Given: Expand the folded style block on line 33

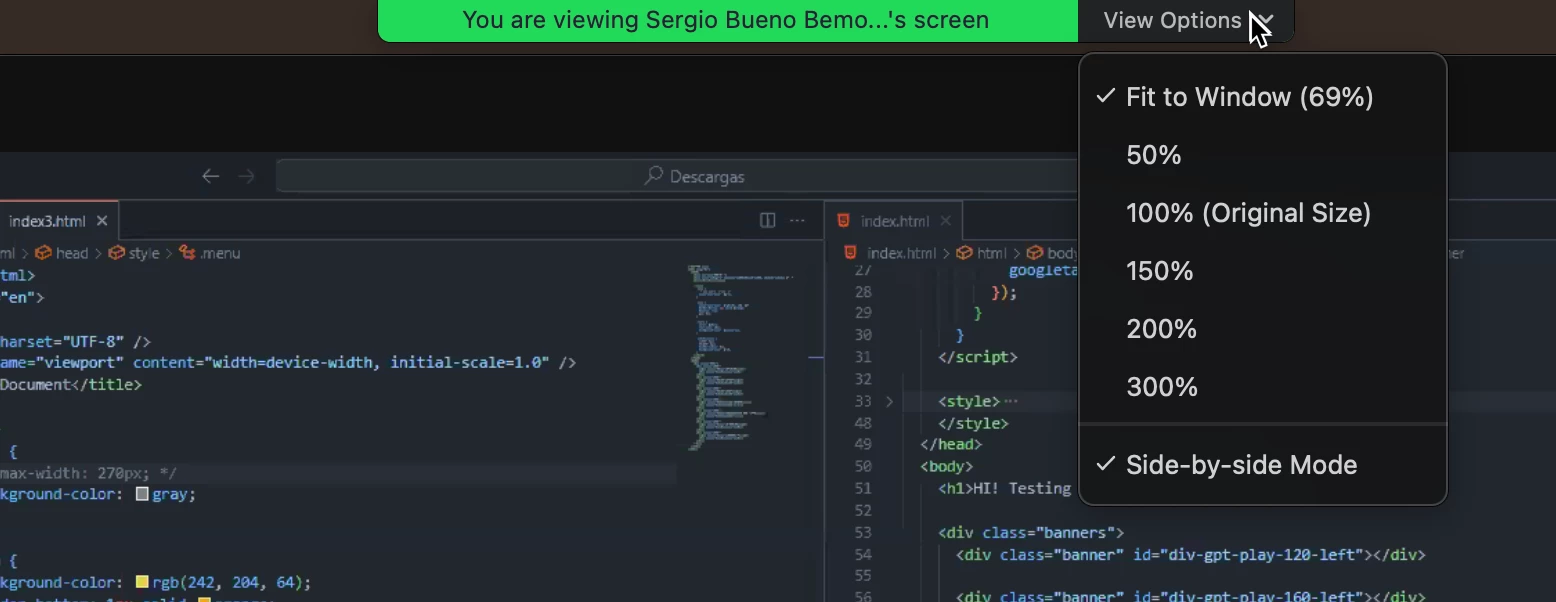Looking at the screenshot, I should 889,401.
